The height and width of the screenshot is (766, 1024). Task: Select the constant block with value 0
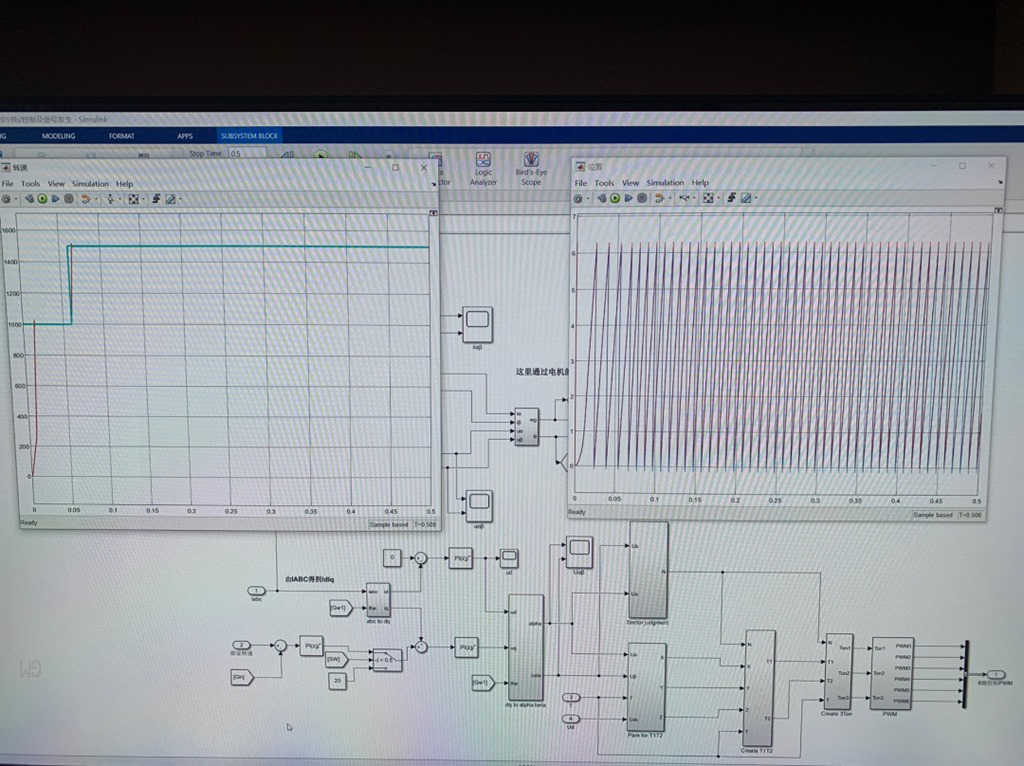(x=392, y=557)
